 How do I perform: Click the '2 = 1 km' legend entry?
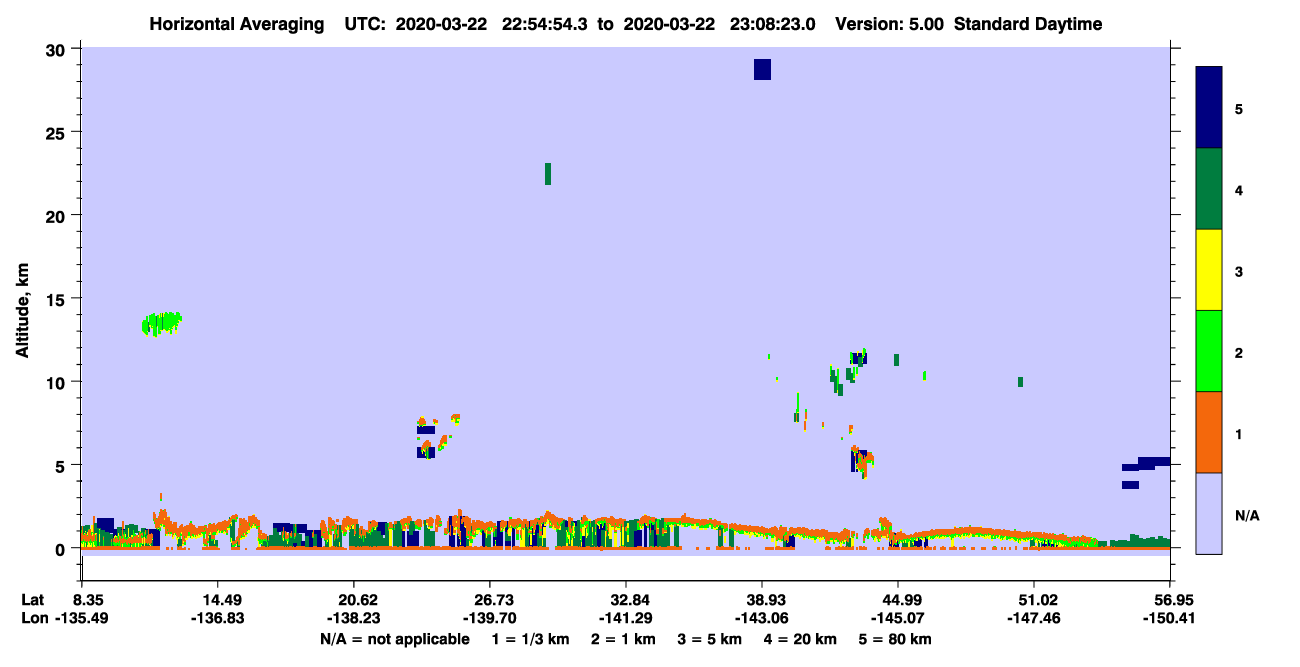click(623, 638)
